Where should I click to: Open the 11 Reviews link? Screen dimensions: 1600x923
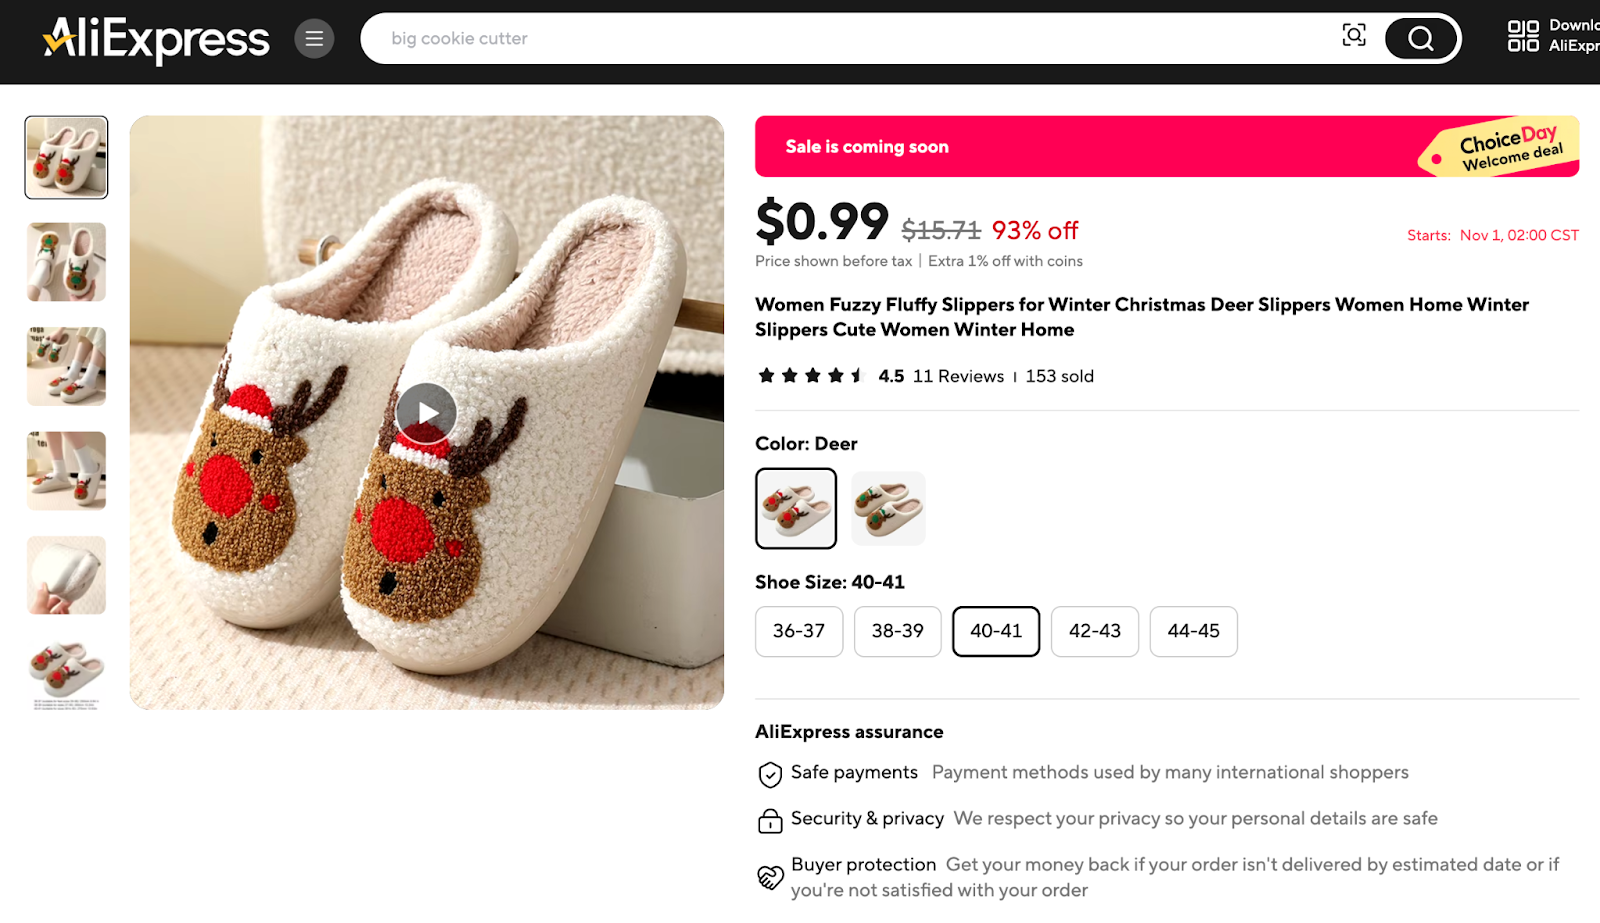(959, 376)
